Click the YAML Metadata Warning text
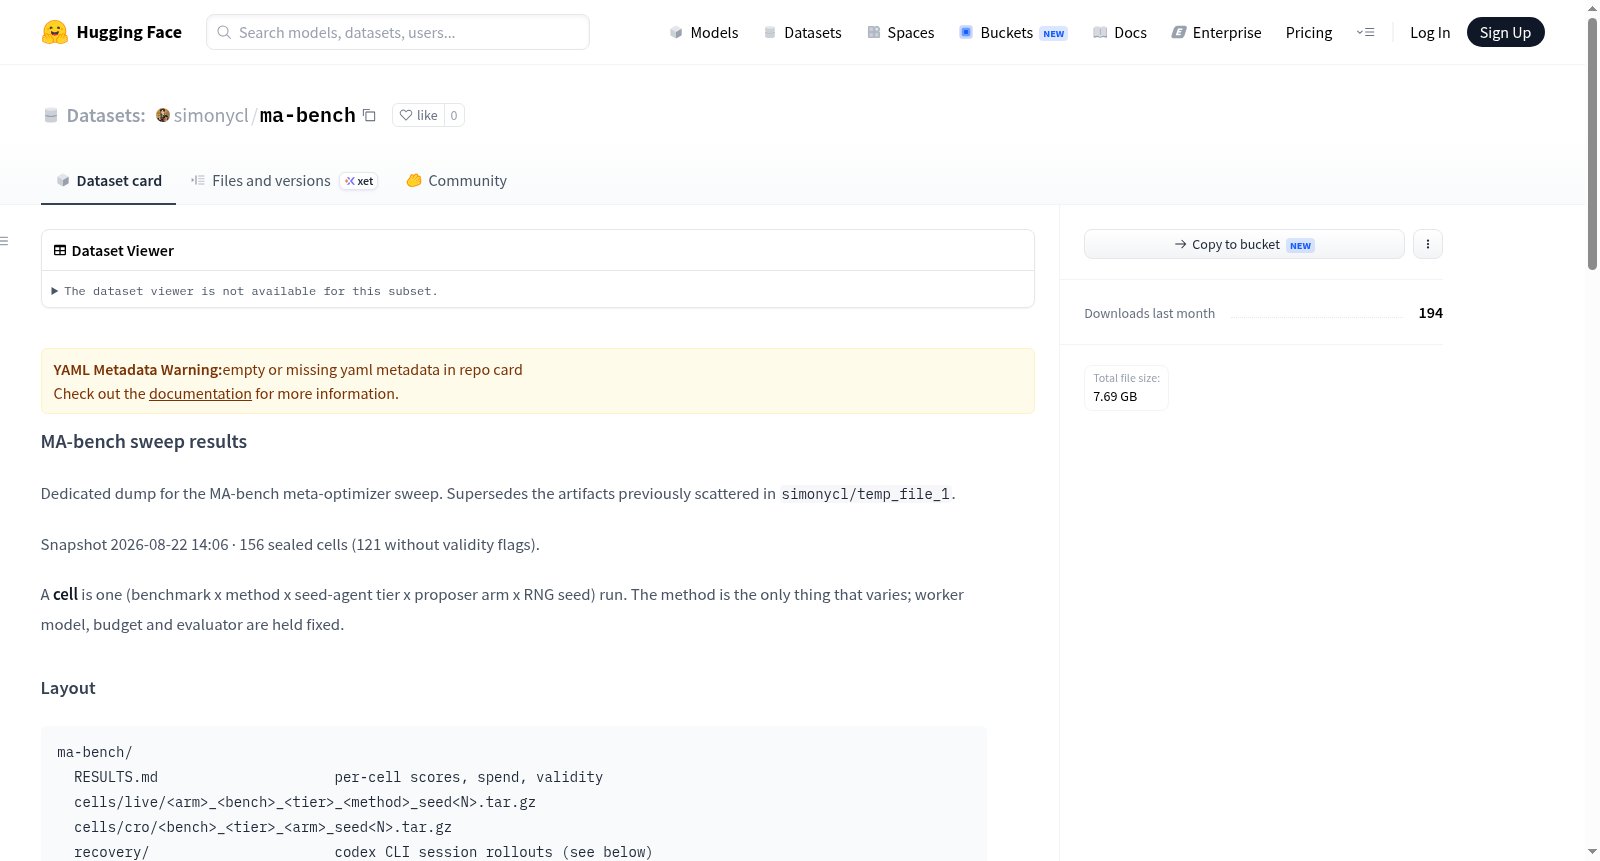The image size is (1600, 861). tap(137, 370)
